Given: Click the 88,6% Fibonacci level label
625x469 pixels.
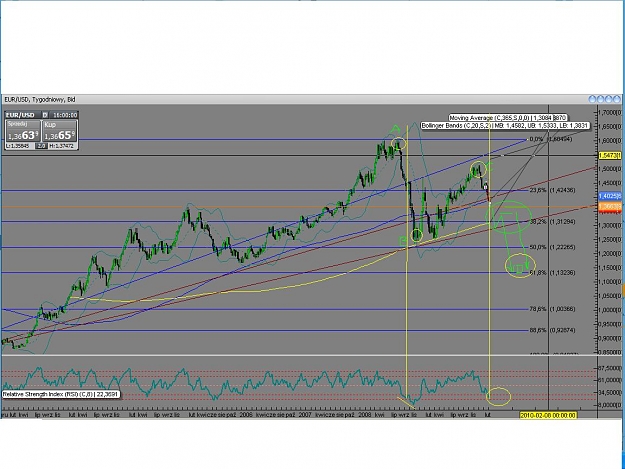Looking at the screenshot, I should tap(552, 330).
